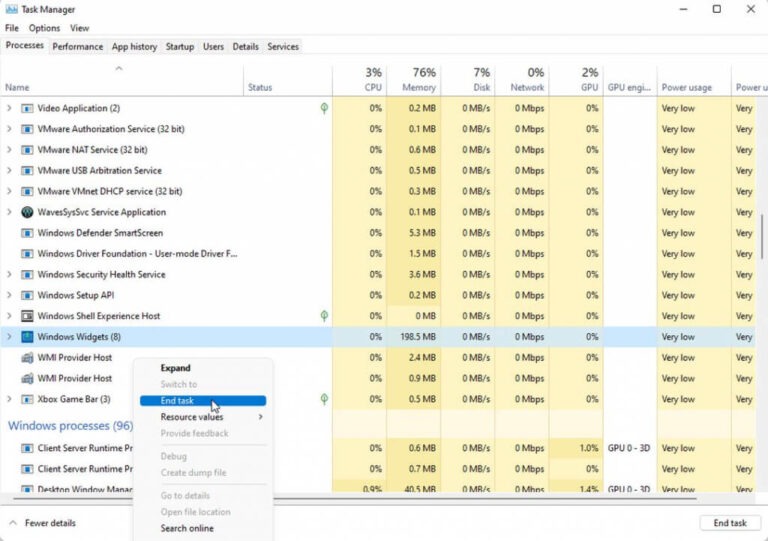Click the Xbox Game Bar process icon
This screenshot has height=541, width=768.
(27, 399)
